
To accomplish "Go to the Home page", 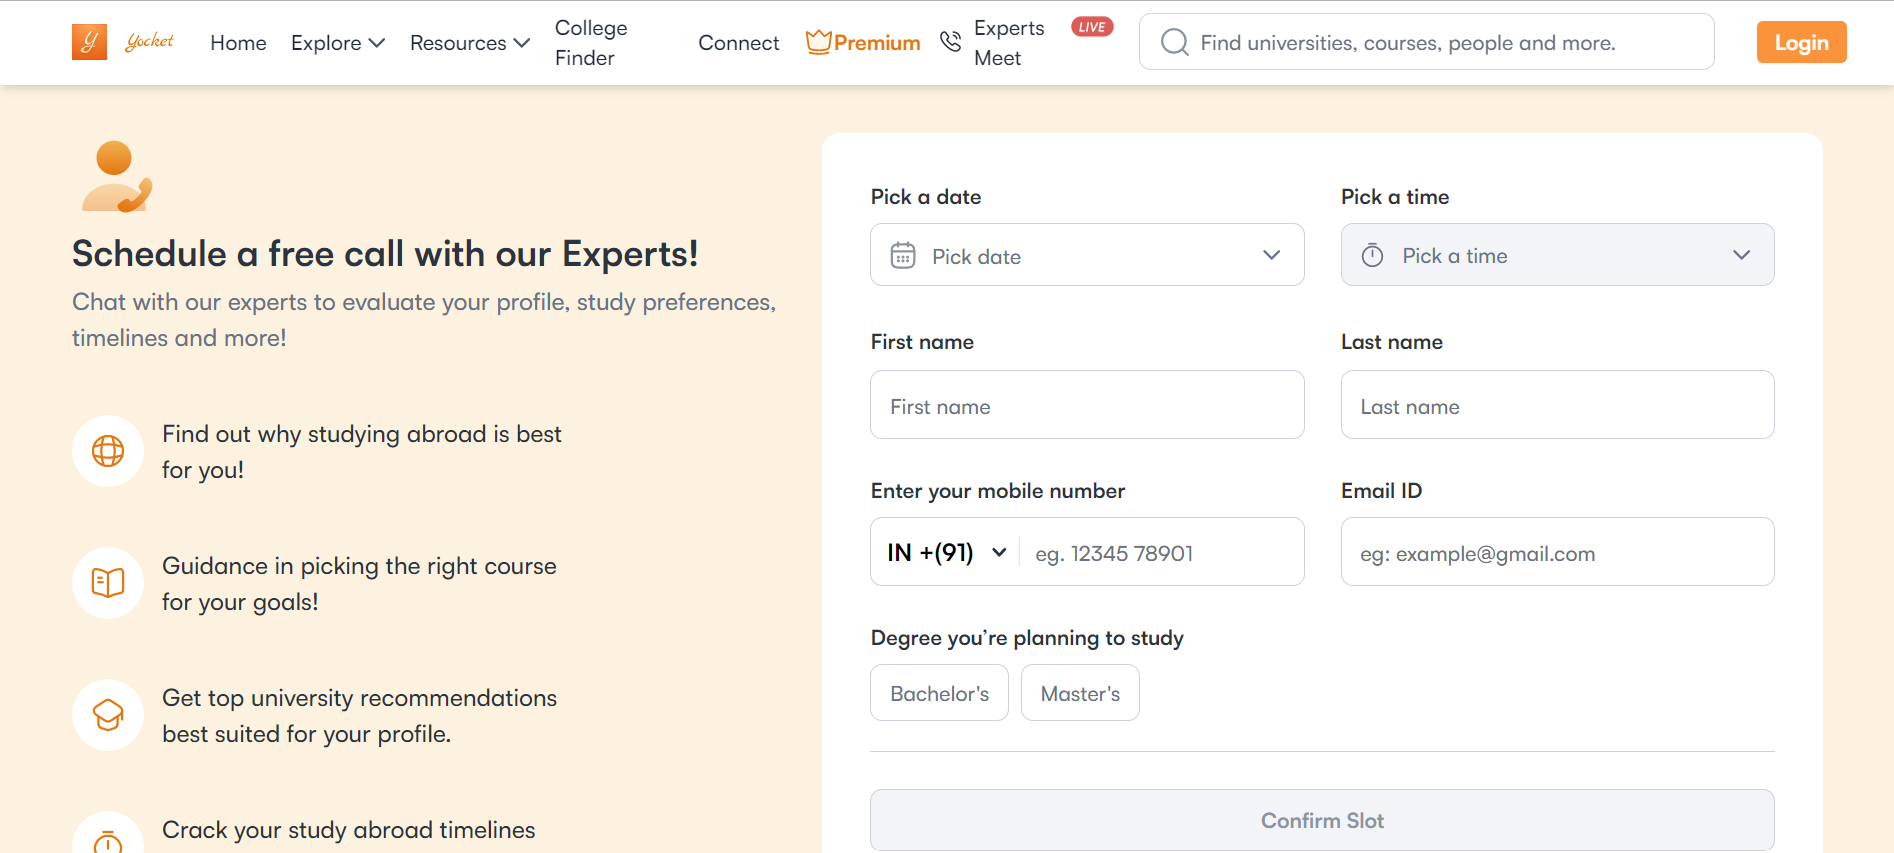I will [x=238, y=43].
